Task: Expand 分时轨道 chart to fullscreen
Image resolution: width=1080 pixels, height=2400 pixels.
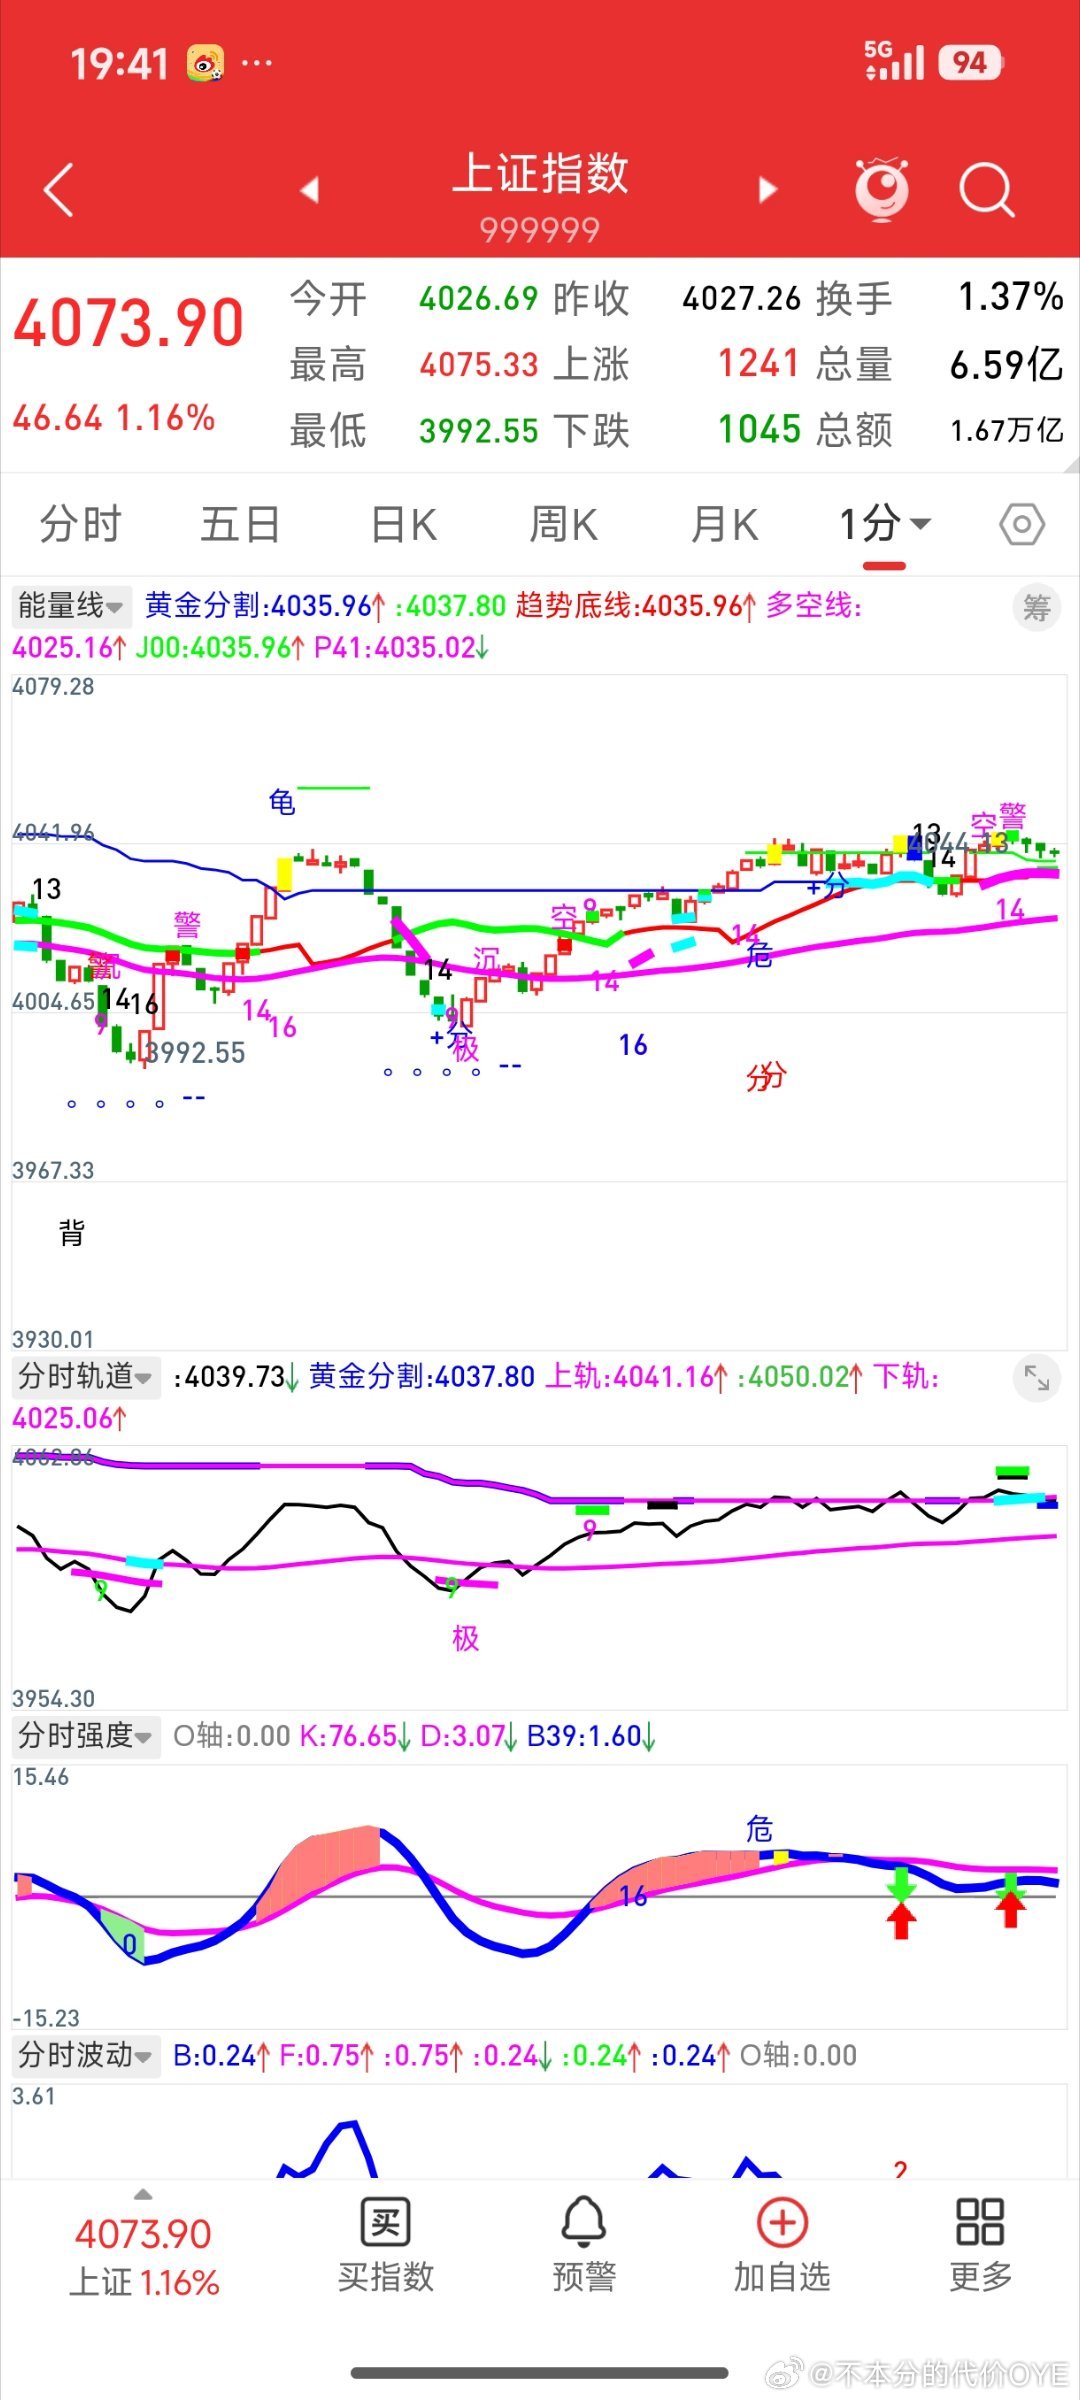Action: pyautogui.click(x=1036, y=1379)
